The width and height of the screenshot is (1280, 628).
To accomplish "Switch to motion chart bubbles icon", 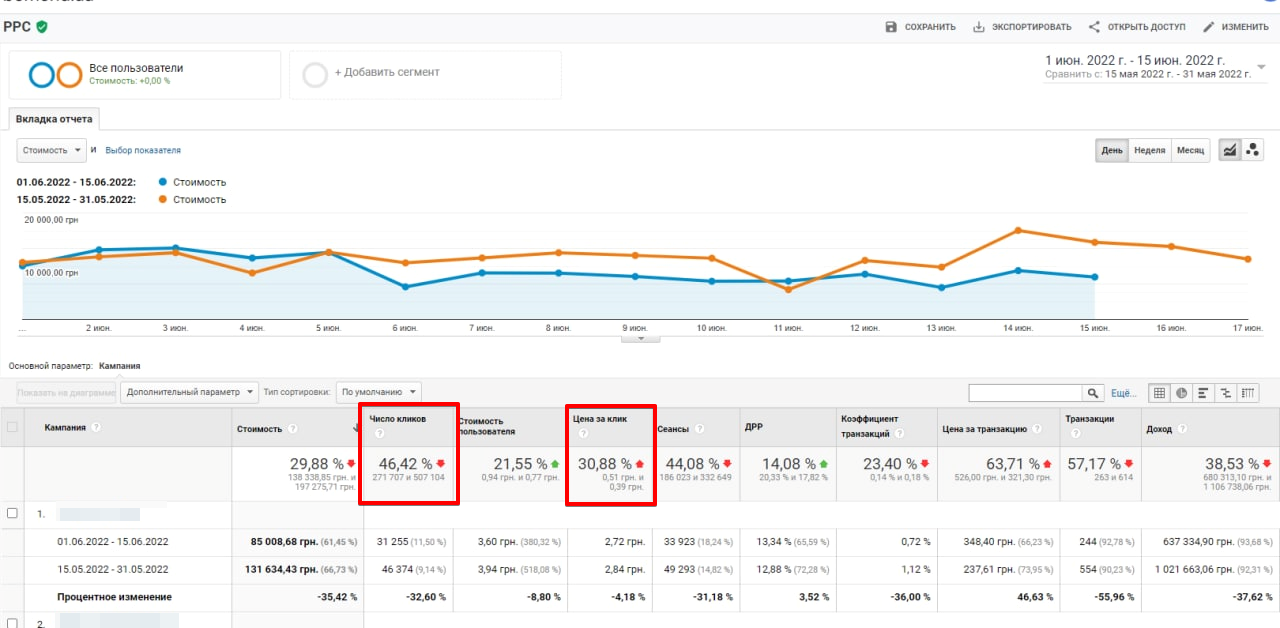I will [1253, 150].
